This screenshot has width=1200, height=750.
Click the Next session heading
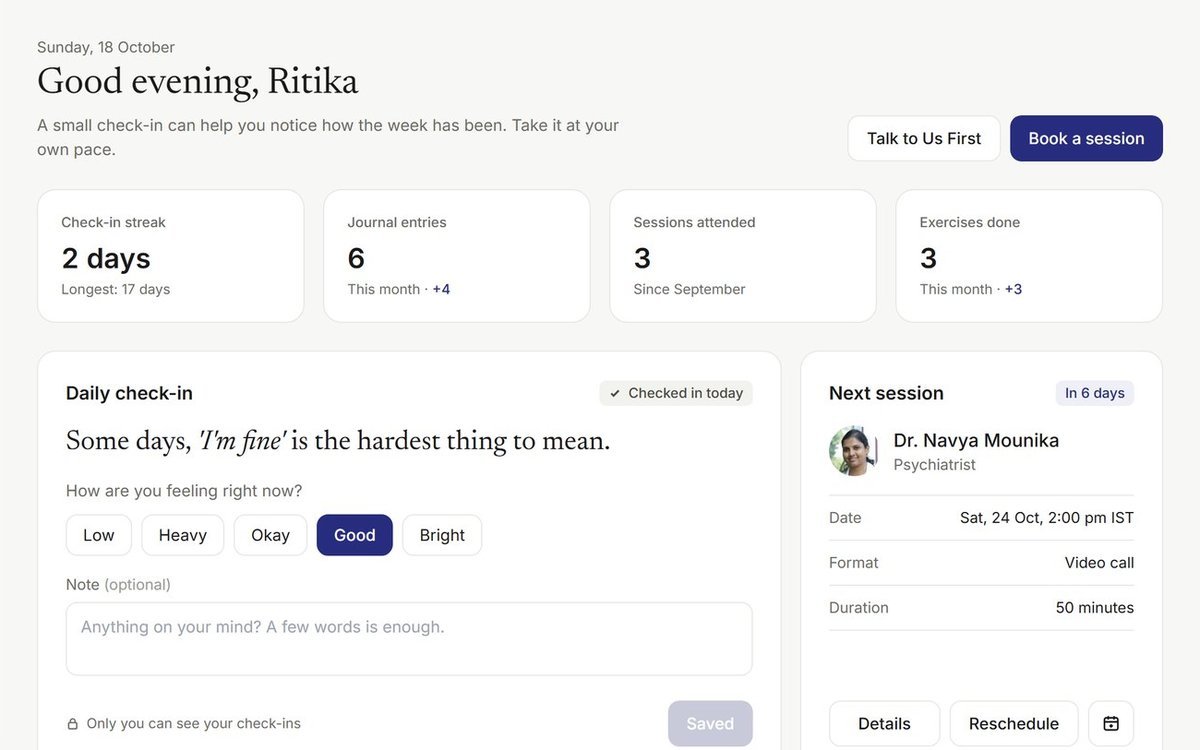point(886,393)
